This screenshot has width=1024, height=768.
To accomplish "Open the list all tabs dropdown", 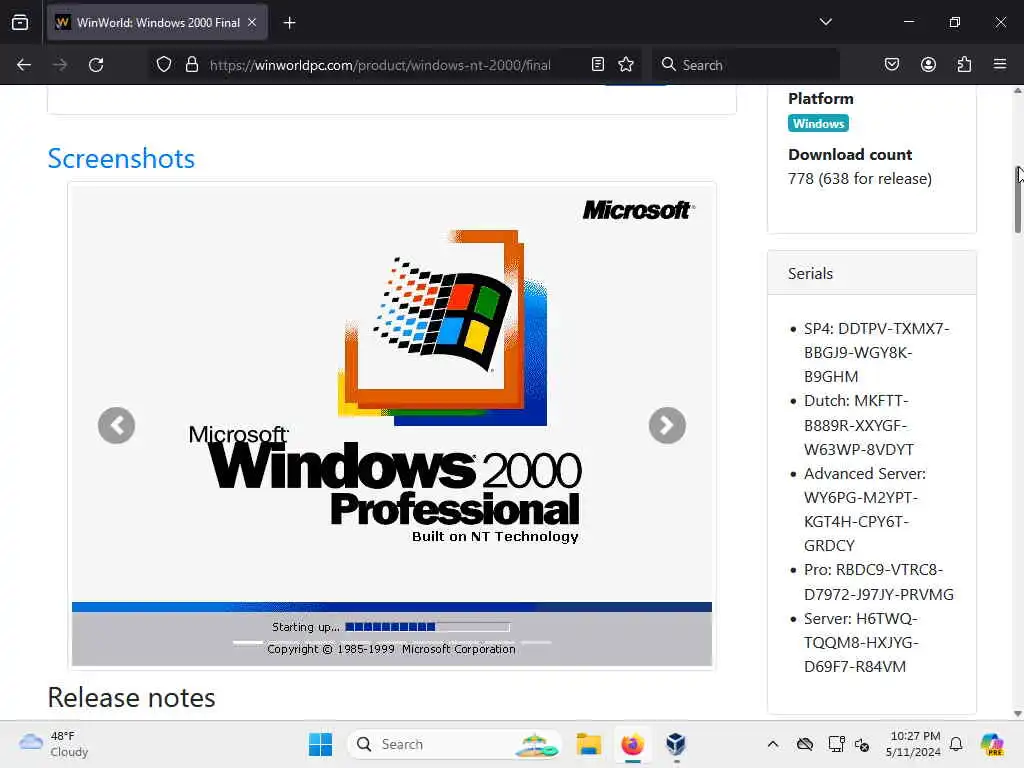I will (825, 22).
